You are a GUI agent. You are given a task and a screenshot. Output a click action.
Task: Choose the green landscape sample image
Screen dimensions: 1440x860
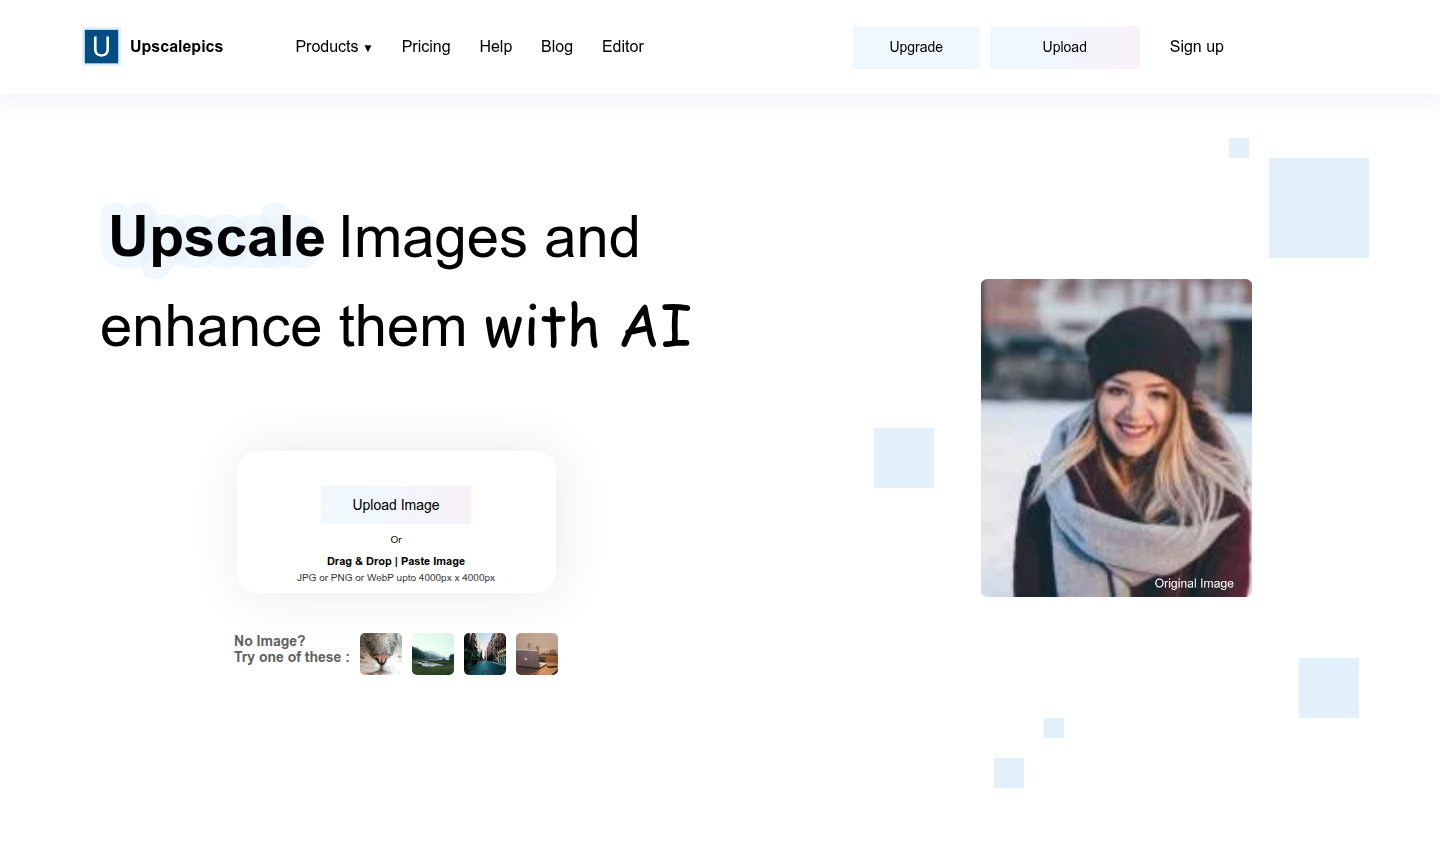pyautogui.click(x=433, y=654)
